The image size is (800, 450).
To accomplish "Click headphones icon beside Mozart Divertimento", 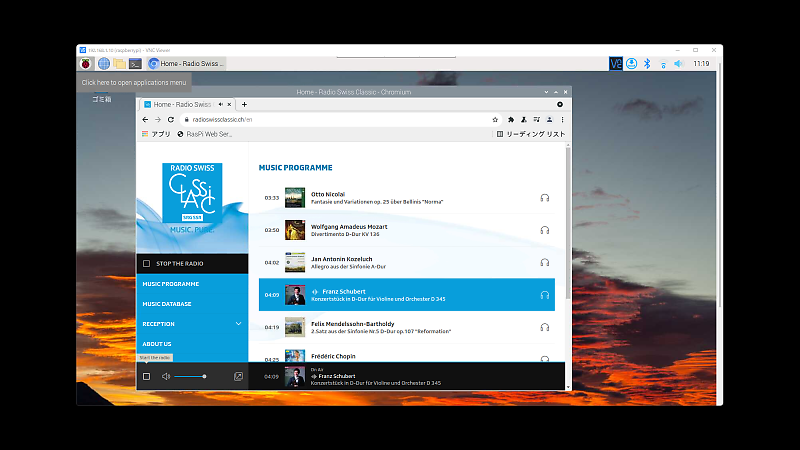I will coord(545,230).
